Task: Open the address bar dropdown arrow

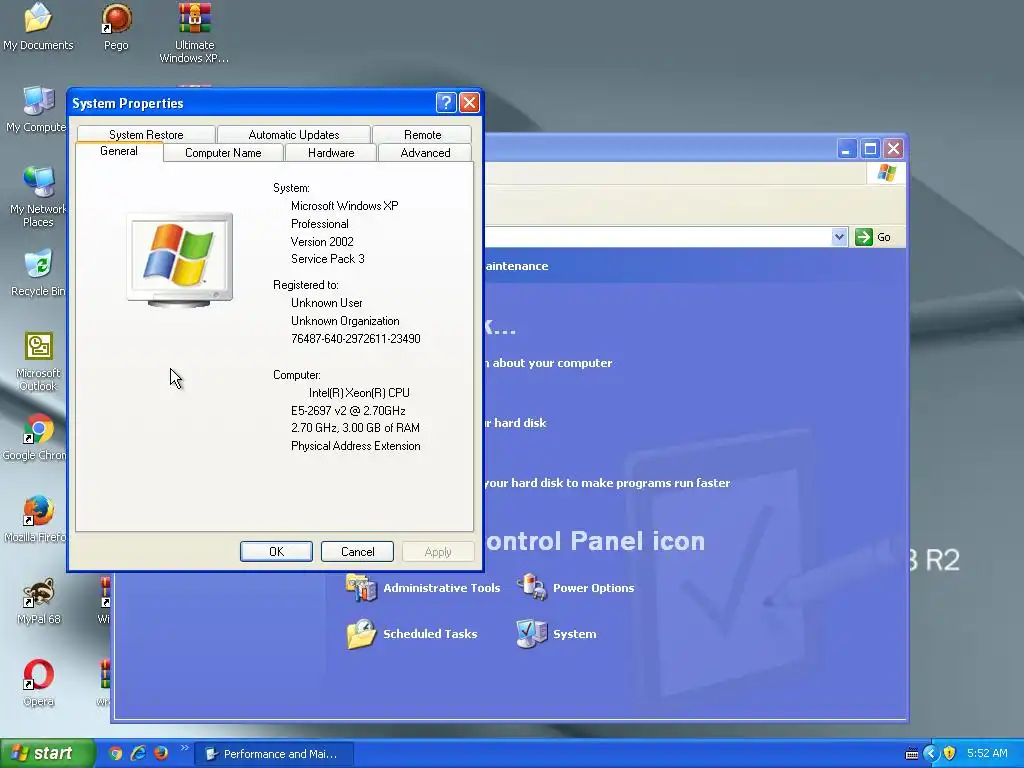Action: [x=839, y=237]
